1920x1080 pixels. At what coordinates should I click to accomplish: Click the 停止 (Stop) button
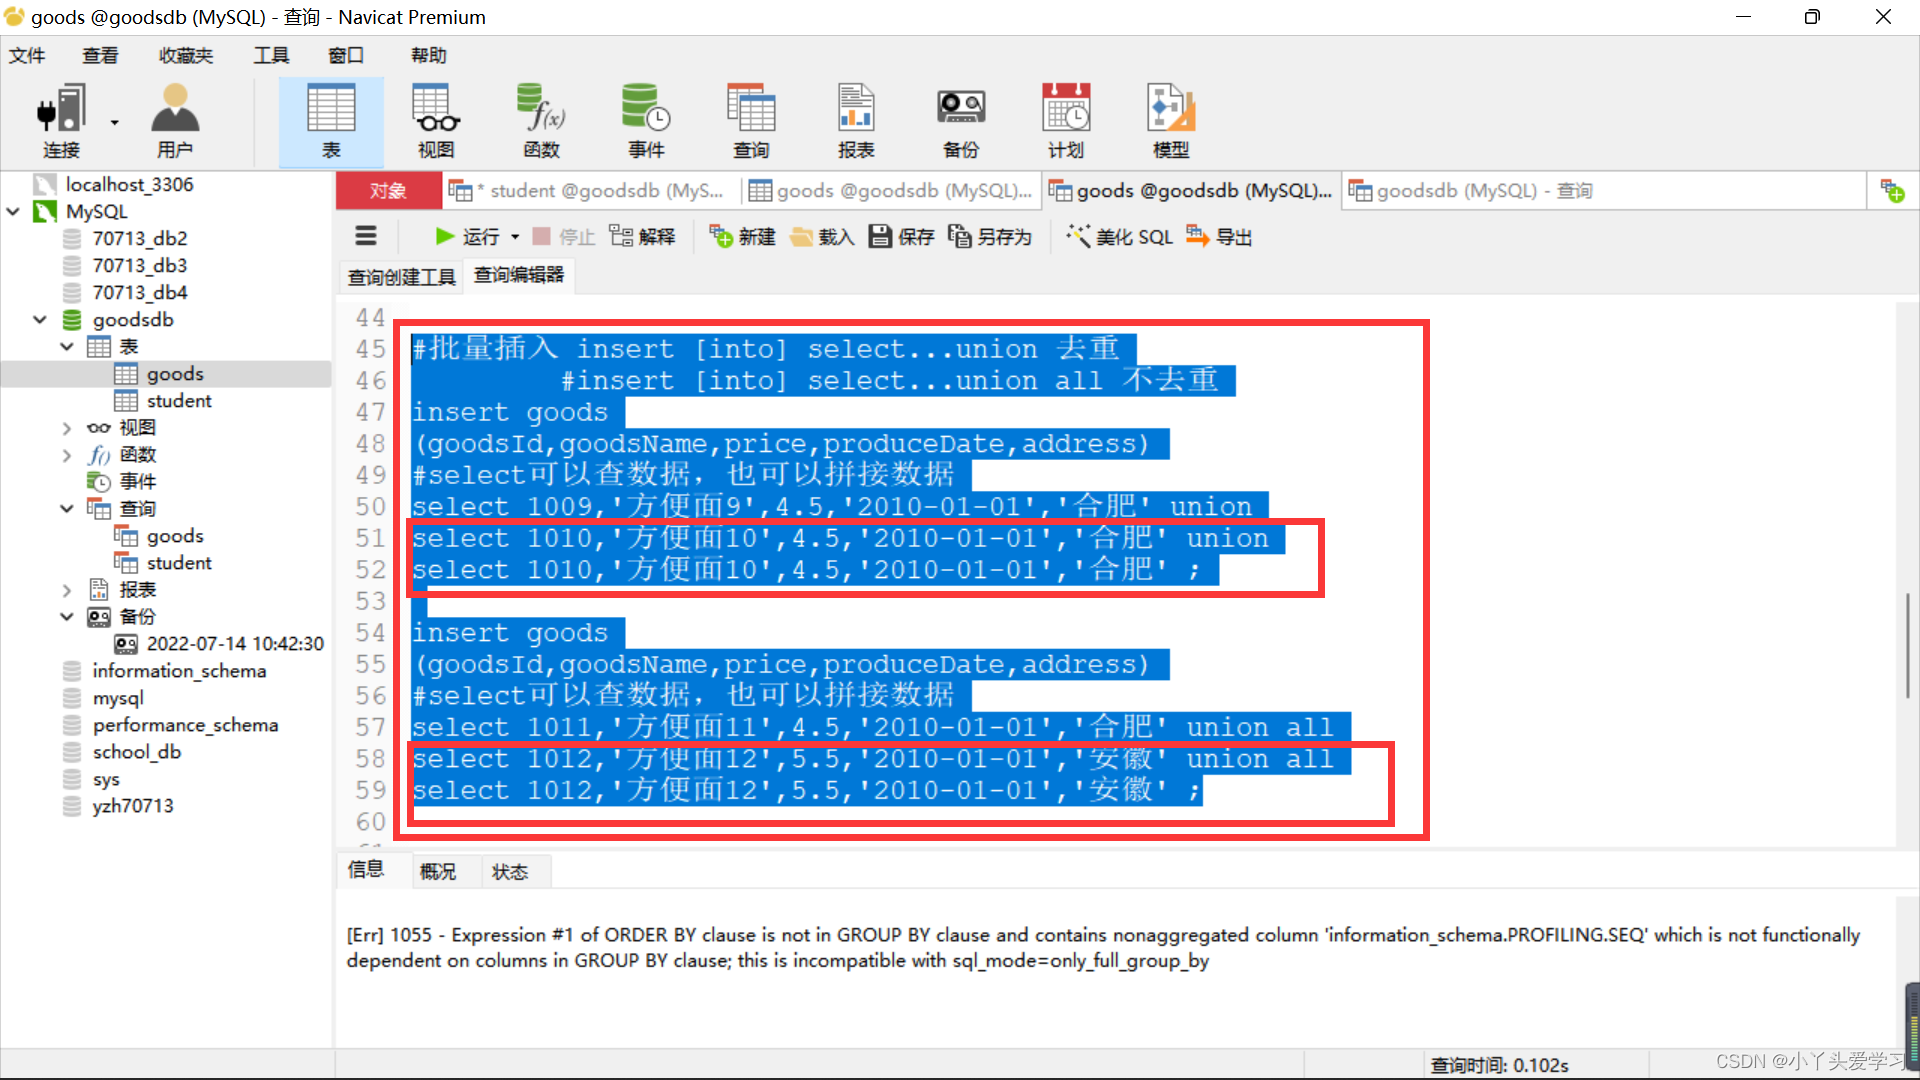563,236
